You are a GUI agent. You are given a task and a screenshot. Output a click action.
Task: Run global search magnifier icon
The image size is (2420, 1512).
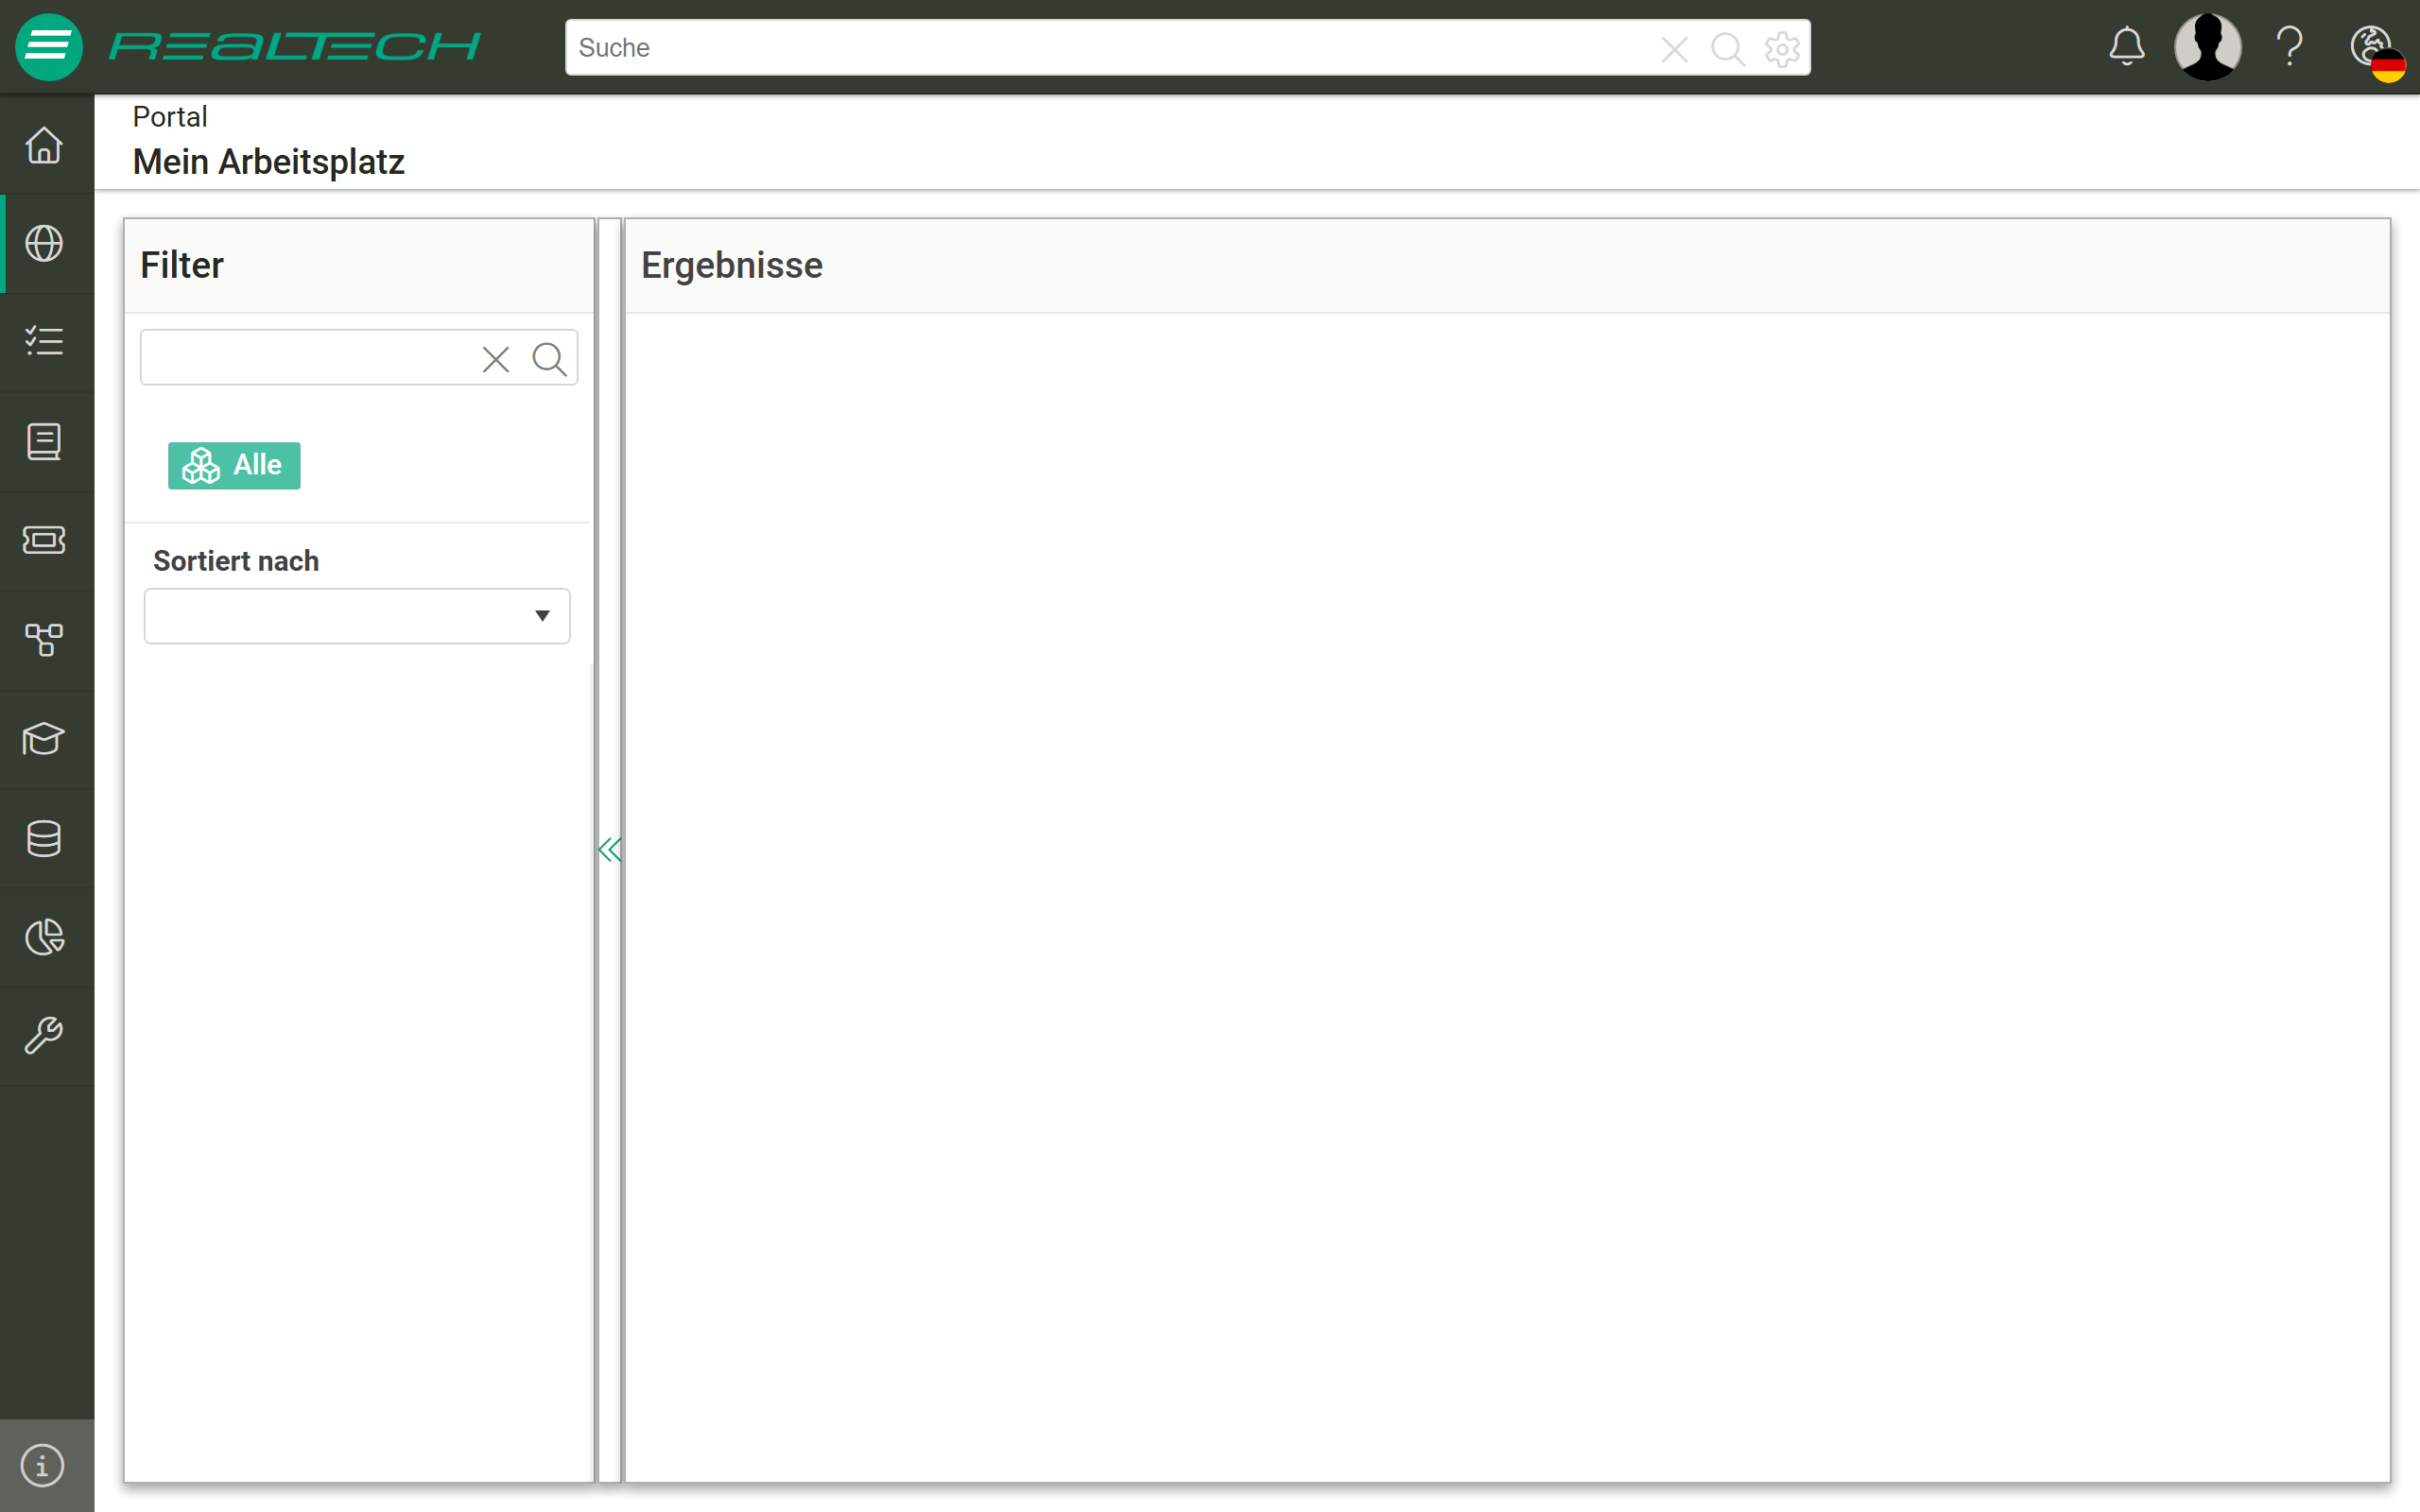[1728, 48]
